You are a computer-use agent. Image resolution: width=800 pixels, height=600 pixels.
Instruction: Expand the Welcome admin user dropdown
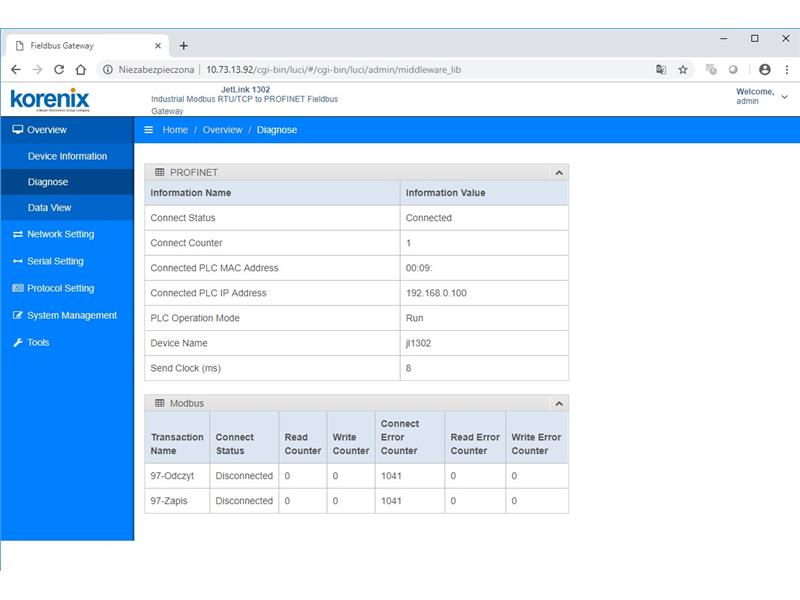click(x=761, y=96)
